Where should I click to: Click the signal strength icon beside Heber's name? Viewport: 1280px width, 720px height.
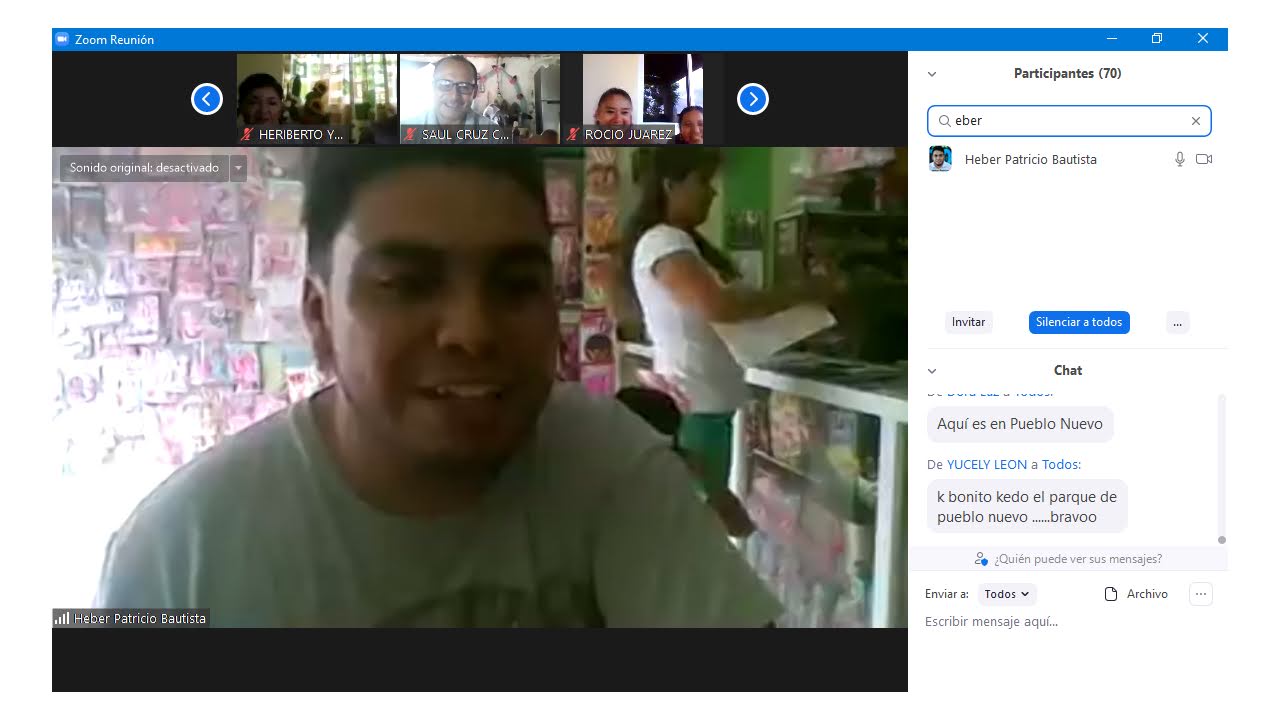[x=62, y=618]
